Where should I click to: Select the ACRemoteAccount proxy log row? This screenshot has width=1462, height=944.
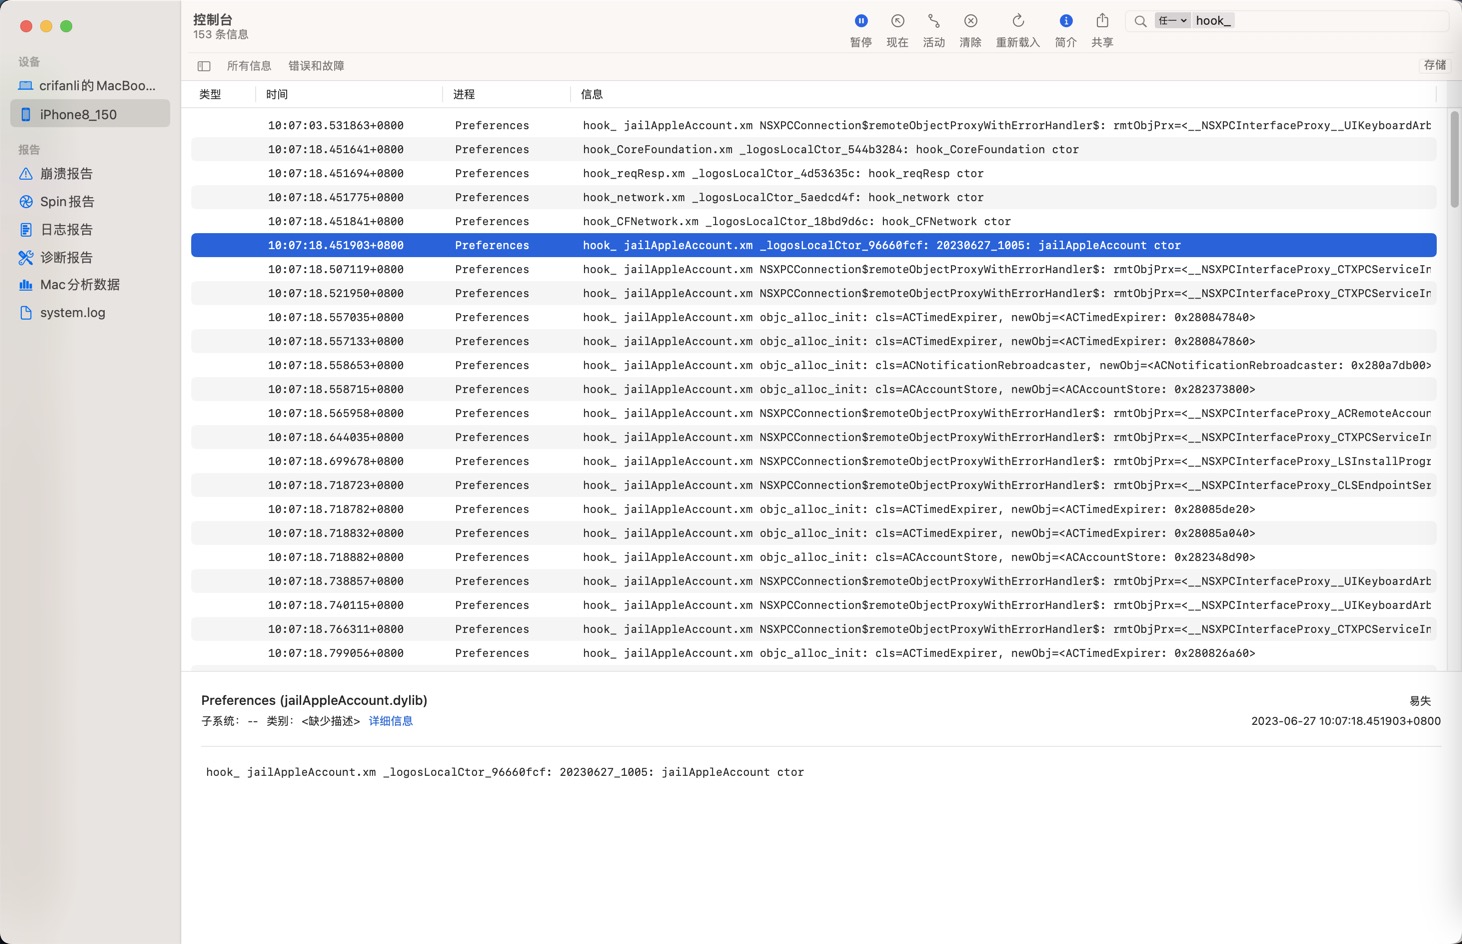813,413
